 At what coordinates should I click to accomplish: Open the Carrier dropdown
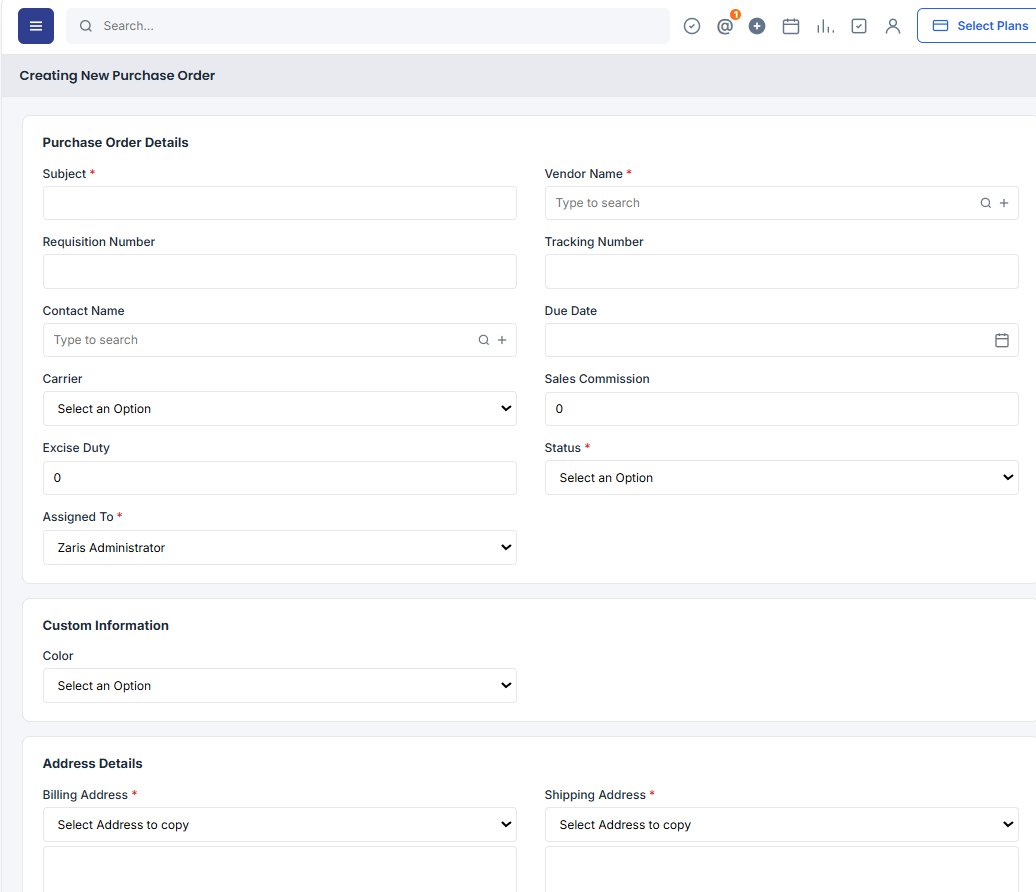(x=279, y=409)
